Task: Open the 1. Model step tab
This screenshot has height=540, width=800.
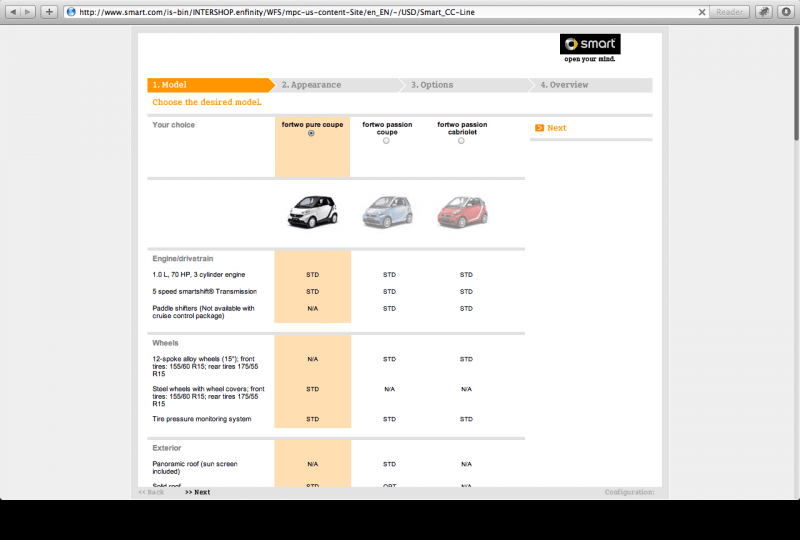Action: click(x=210, y=85)
